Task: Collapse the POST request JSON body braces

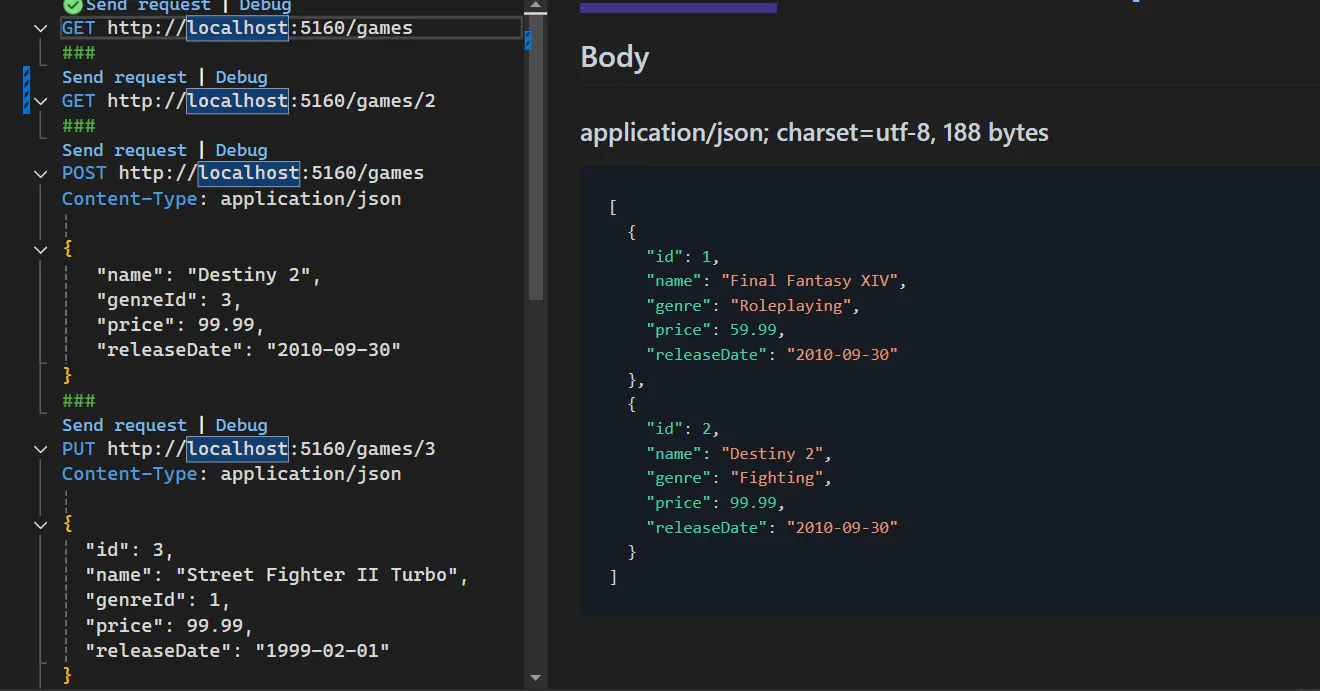Action: [40, 249]
